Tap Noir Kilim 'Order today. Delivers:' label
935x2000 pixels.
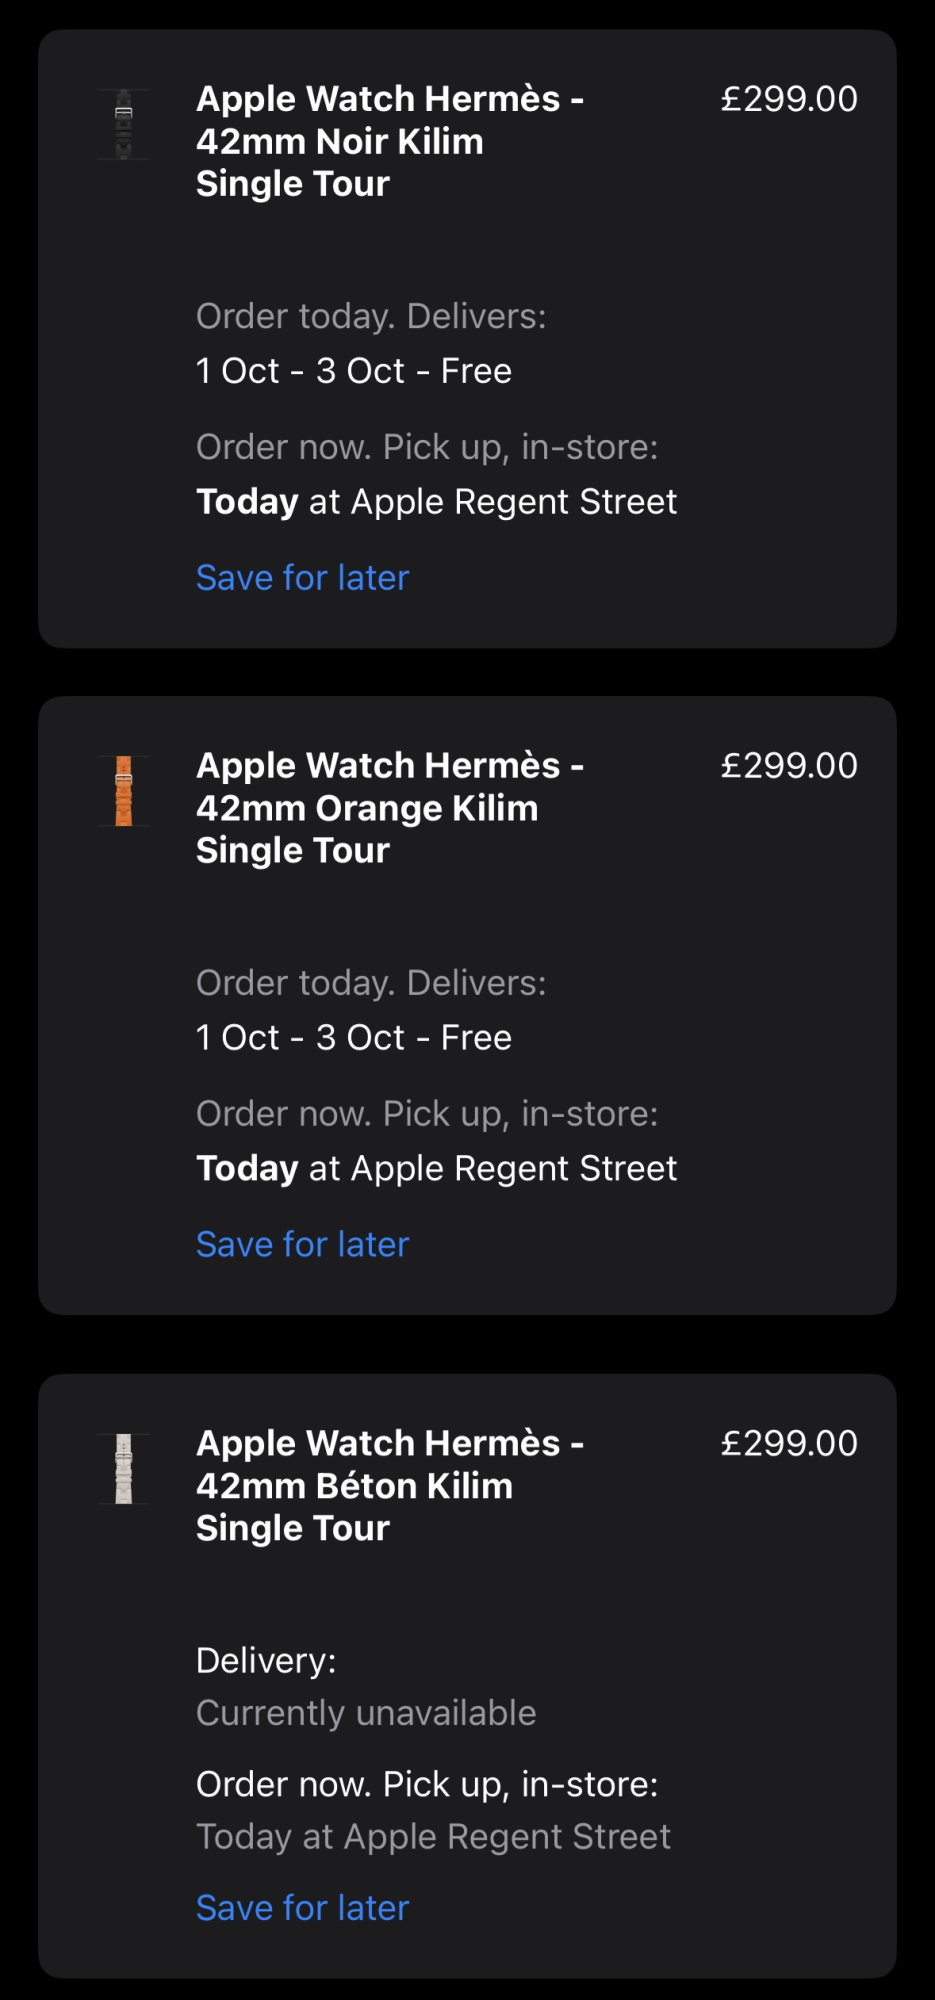point(371,317)
